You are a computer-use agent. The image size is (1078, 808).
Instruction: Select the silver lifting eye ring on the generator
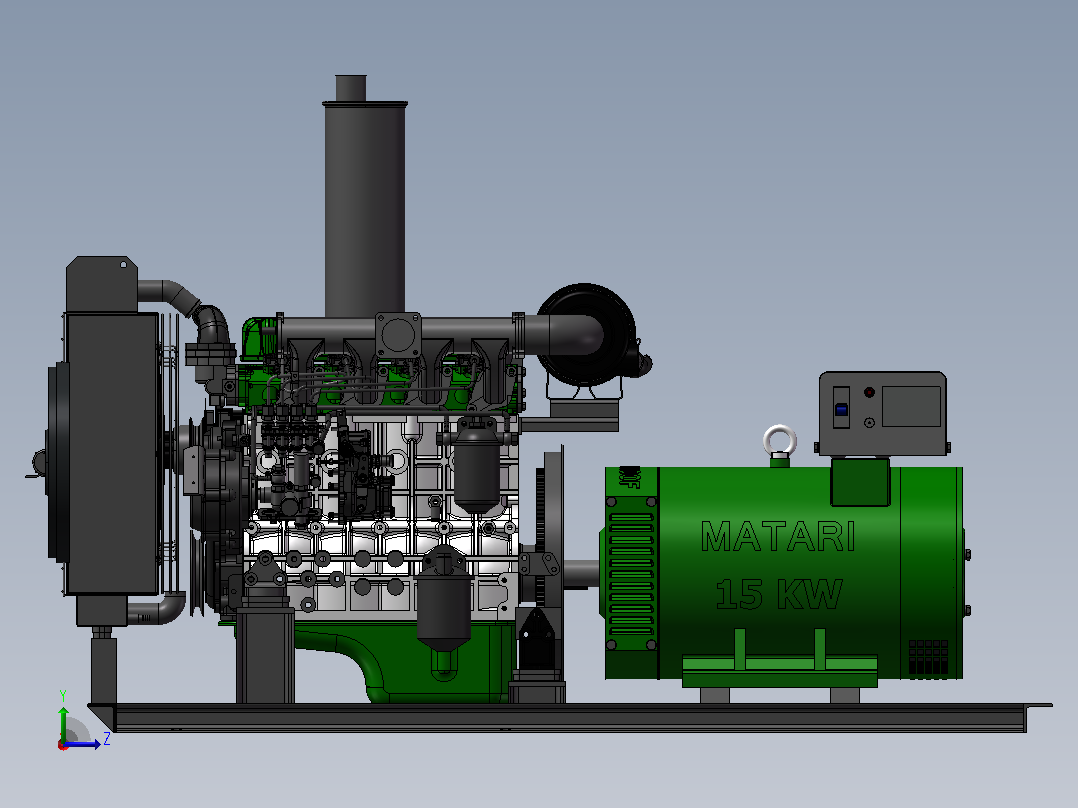point(780,441)
